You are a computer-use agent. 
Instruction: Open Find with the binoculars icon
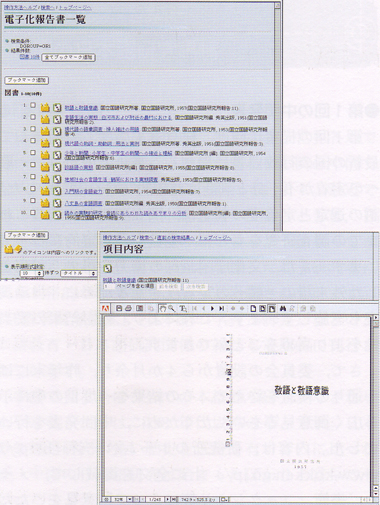pyautogui.click(x=283, y=308)
